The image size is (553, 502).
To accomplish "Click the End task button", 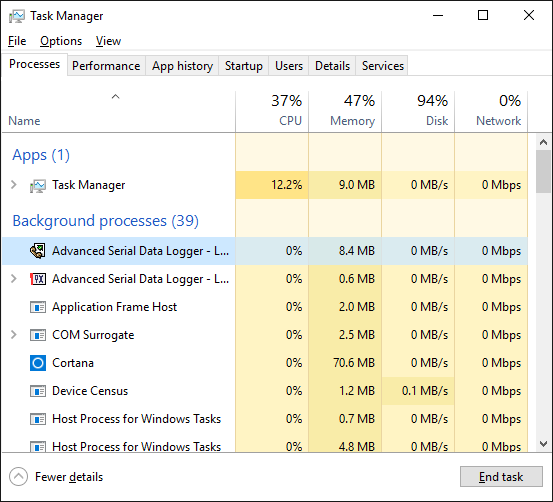I will [501, 477].
